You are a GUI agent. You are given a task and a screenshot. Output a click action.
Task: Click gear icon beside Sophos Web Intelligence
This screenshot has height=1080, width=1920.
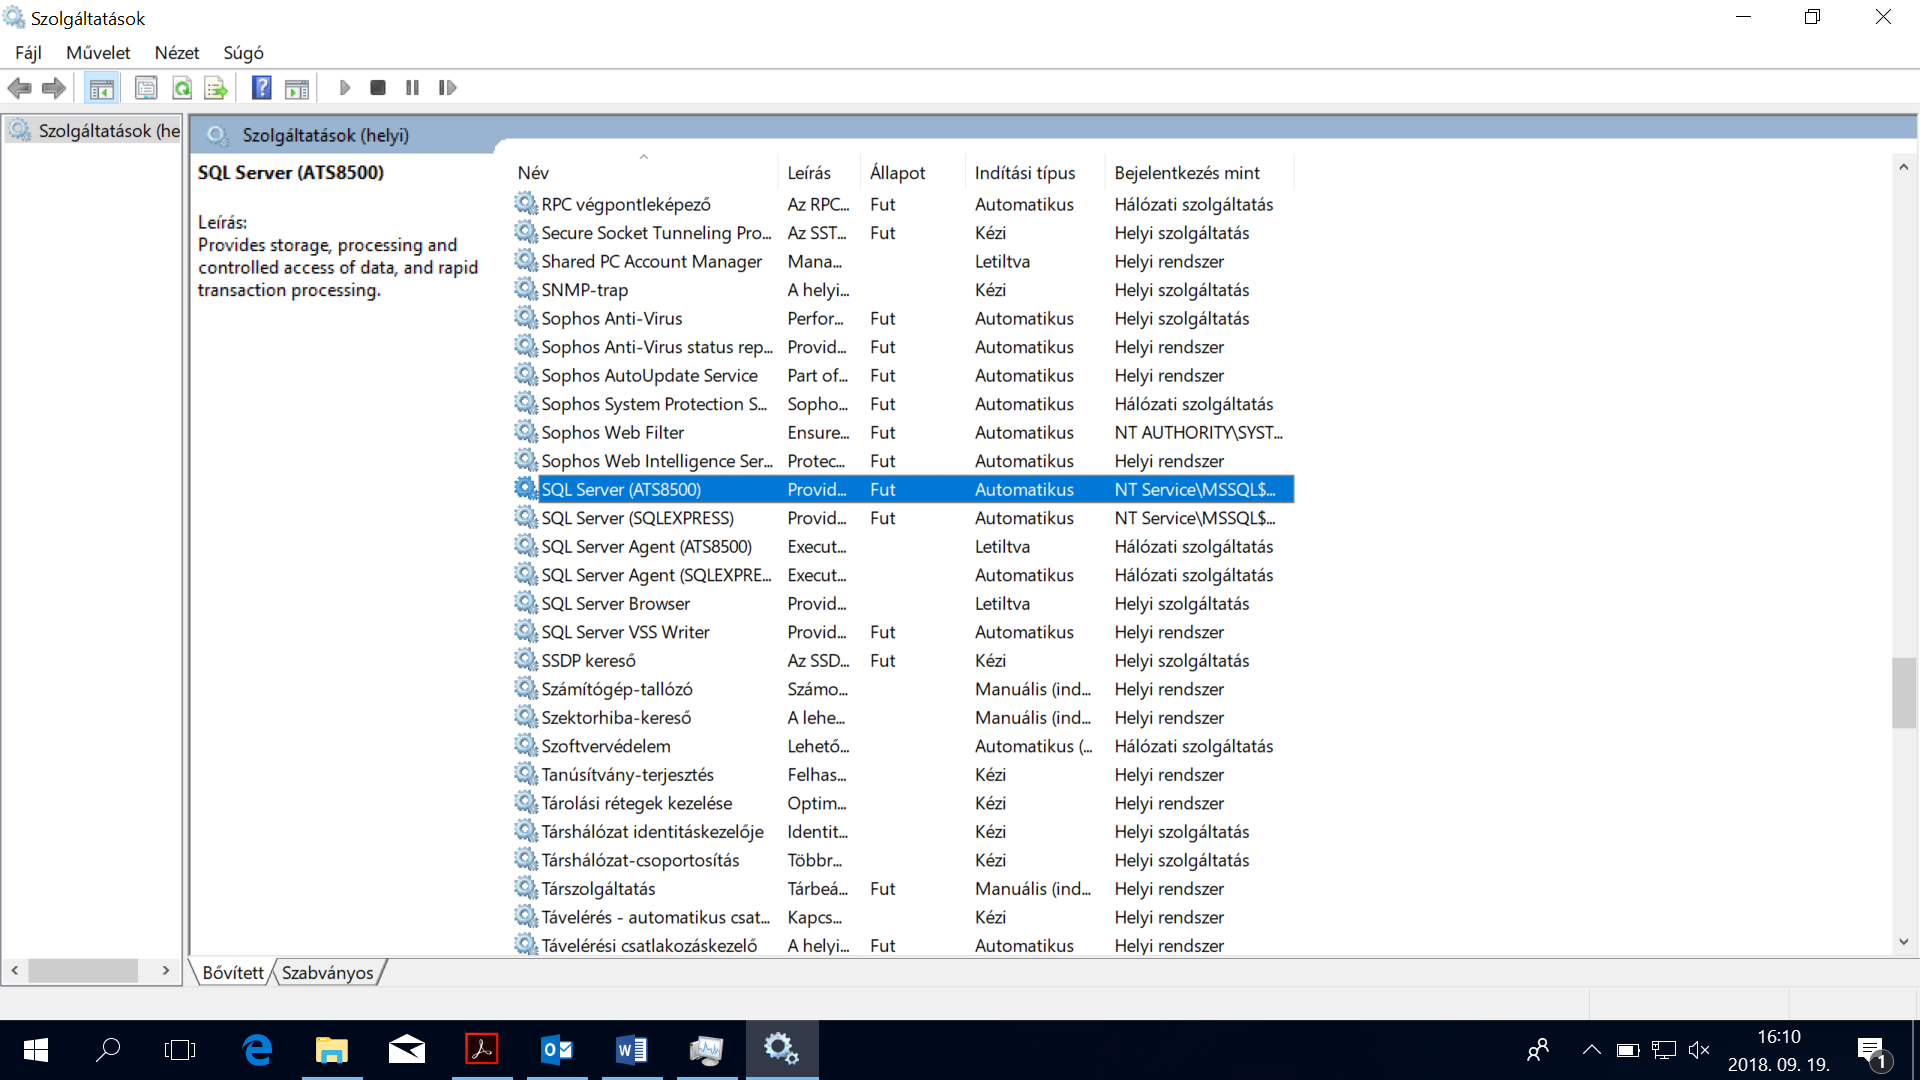point(526,460)
